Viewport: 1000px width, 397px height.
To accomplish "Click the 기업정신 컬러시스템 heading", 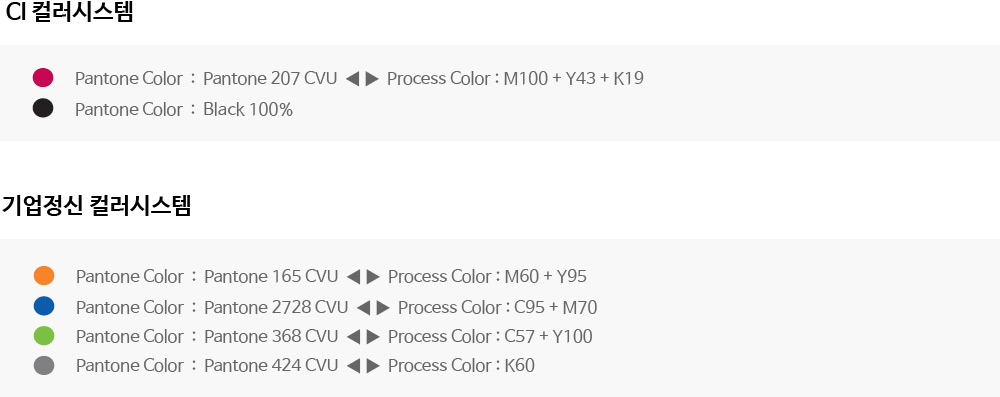I will (x=96, y=206).
